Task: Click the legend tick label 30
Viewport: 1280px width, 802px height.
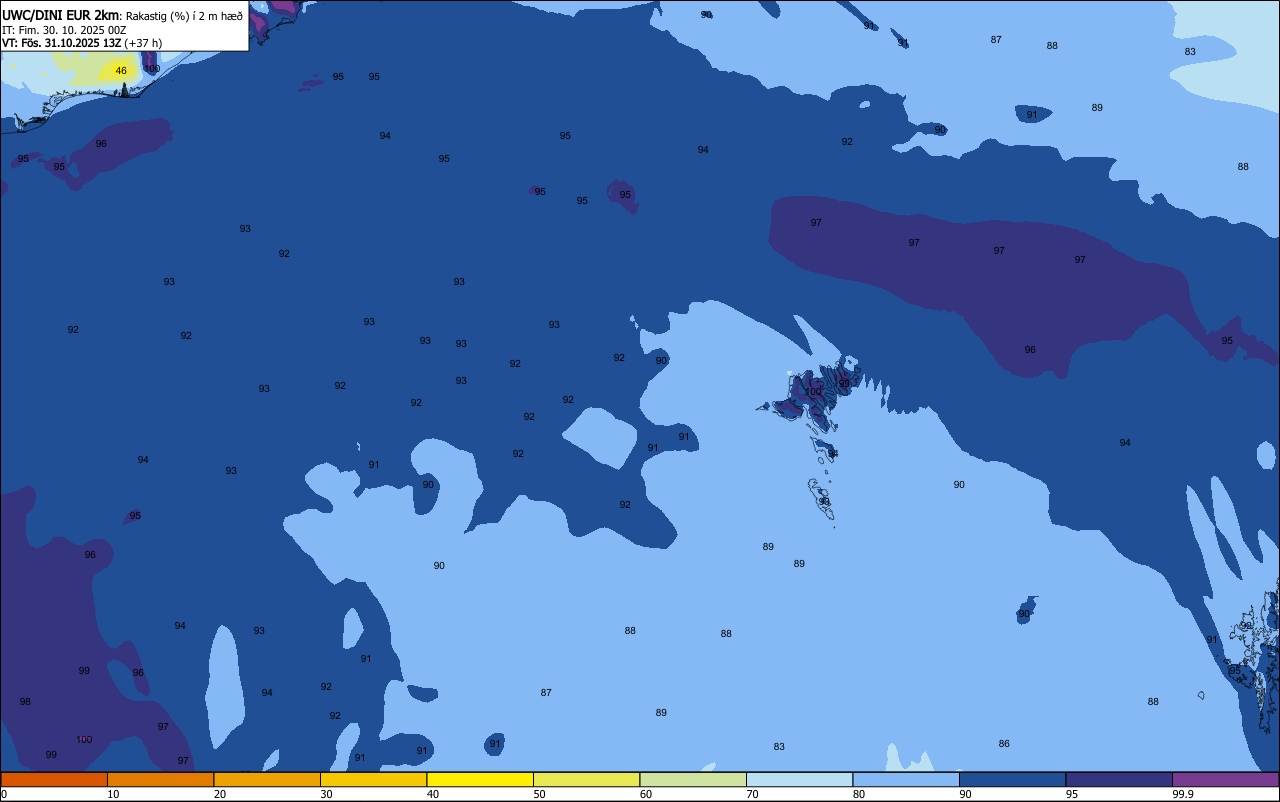Action: pos(326,794)
